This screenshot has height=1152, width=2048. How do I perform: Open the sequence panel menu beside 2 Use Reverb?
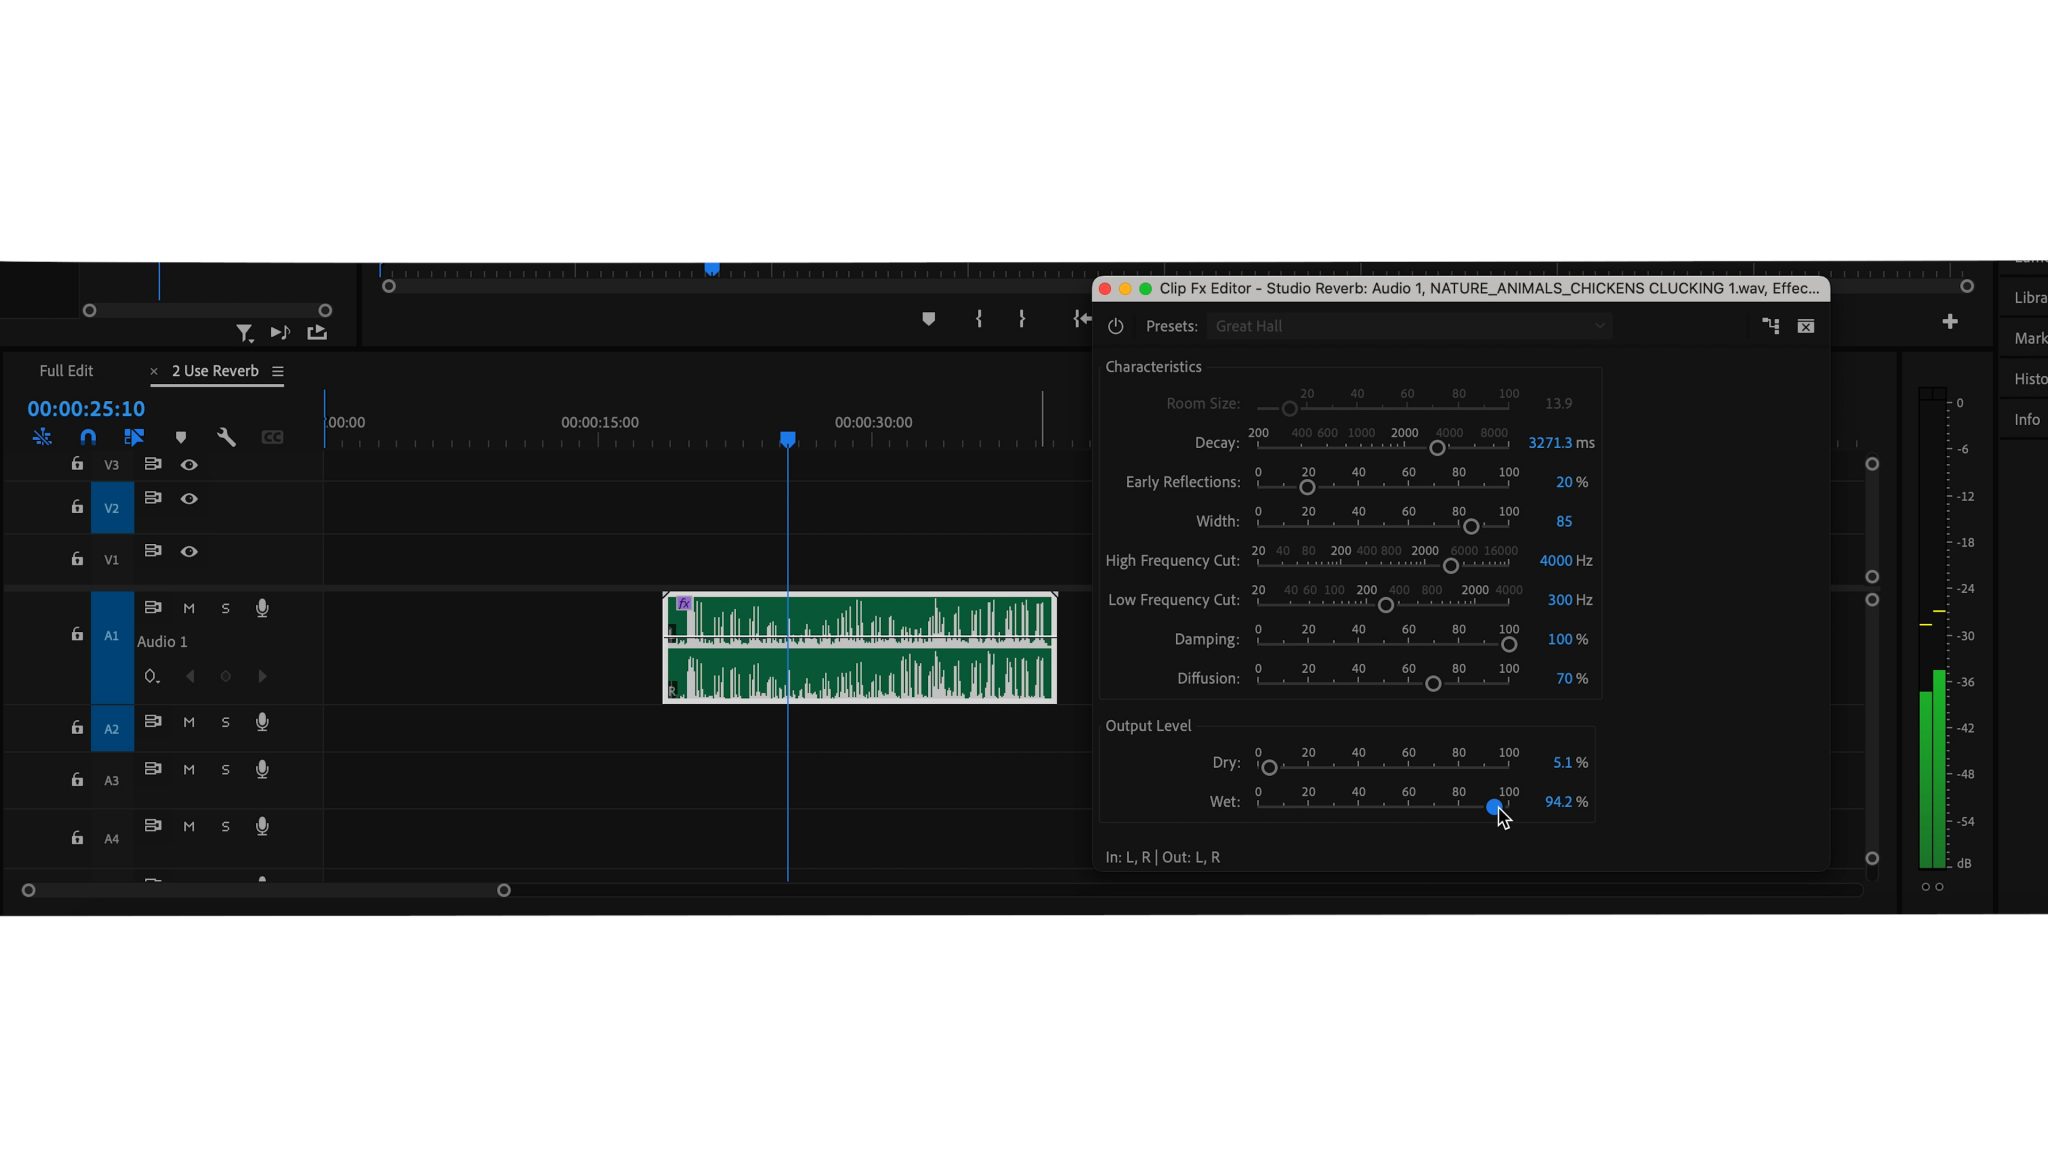click(277, 371)
